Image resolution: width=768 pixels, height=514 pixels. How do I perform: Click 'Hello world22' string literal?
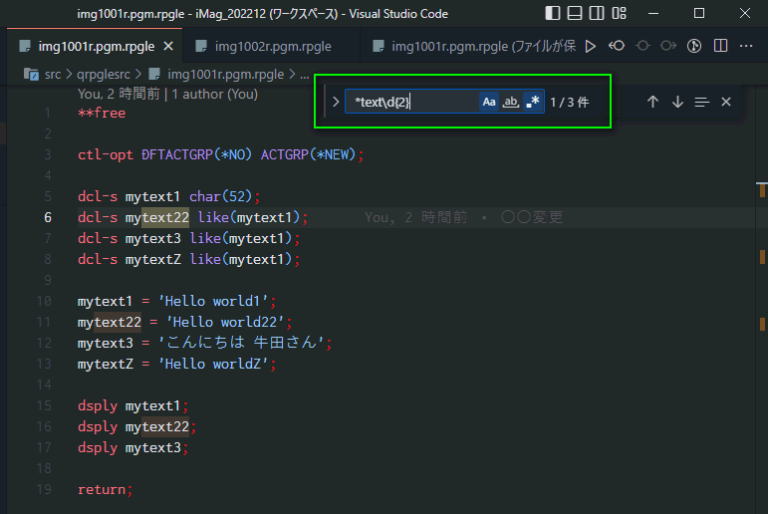225,322
